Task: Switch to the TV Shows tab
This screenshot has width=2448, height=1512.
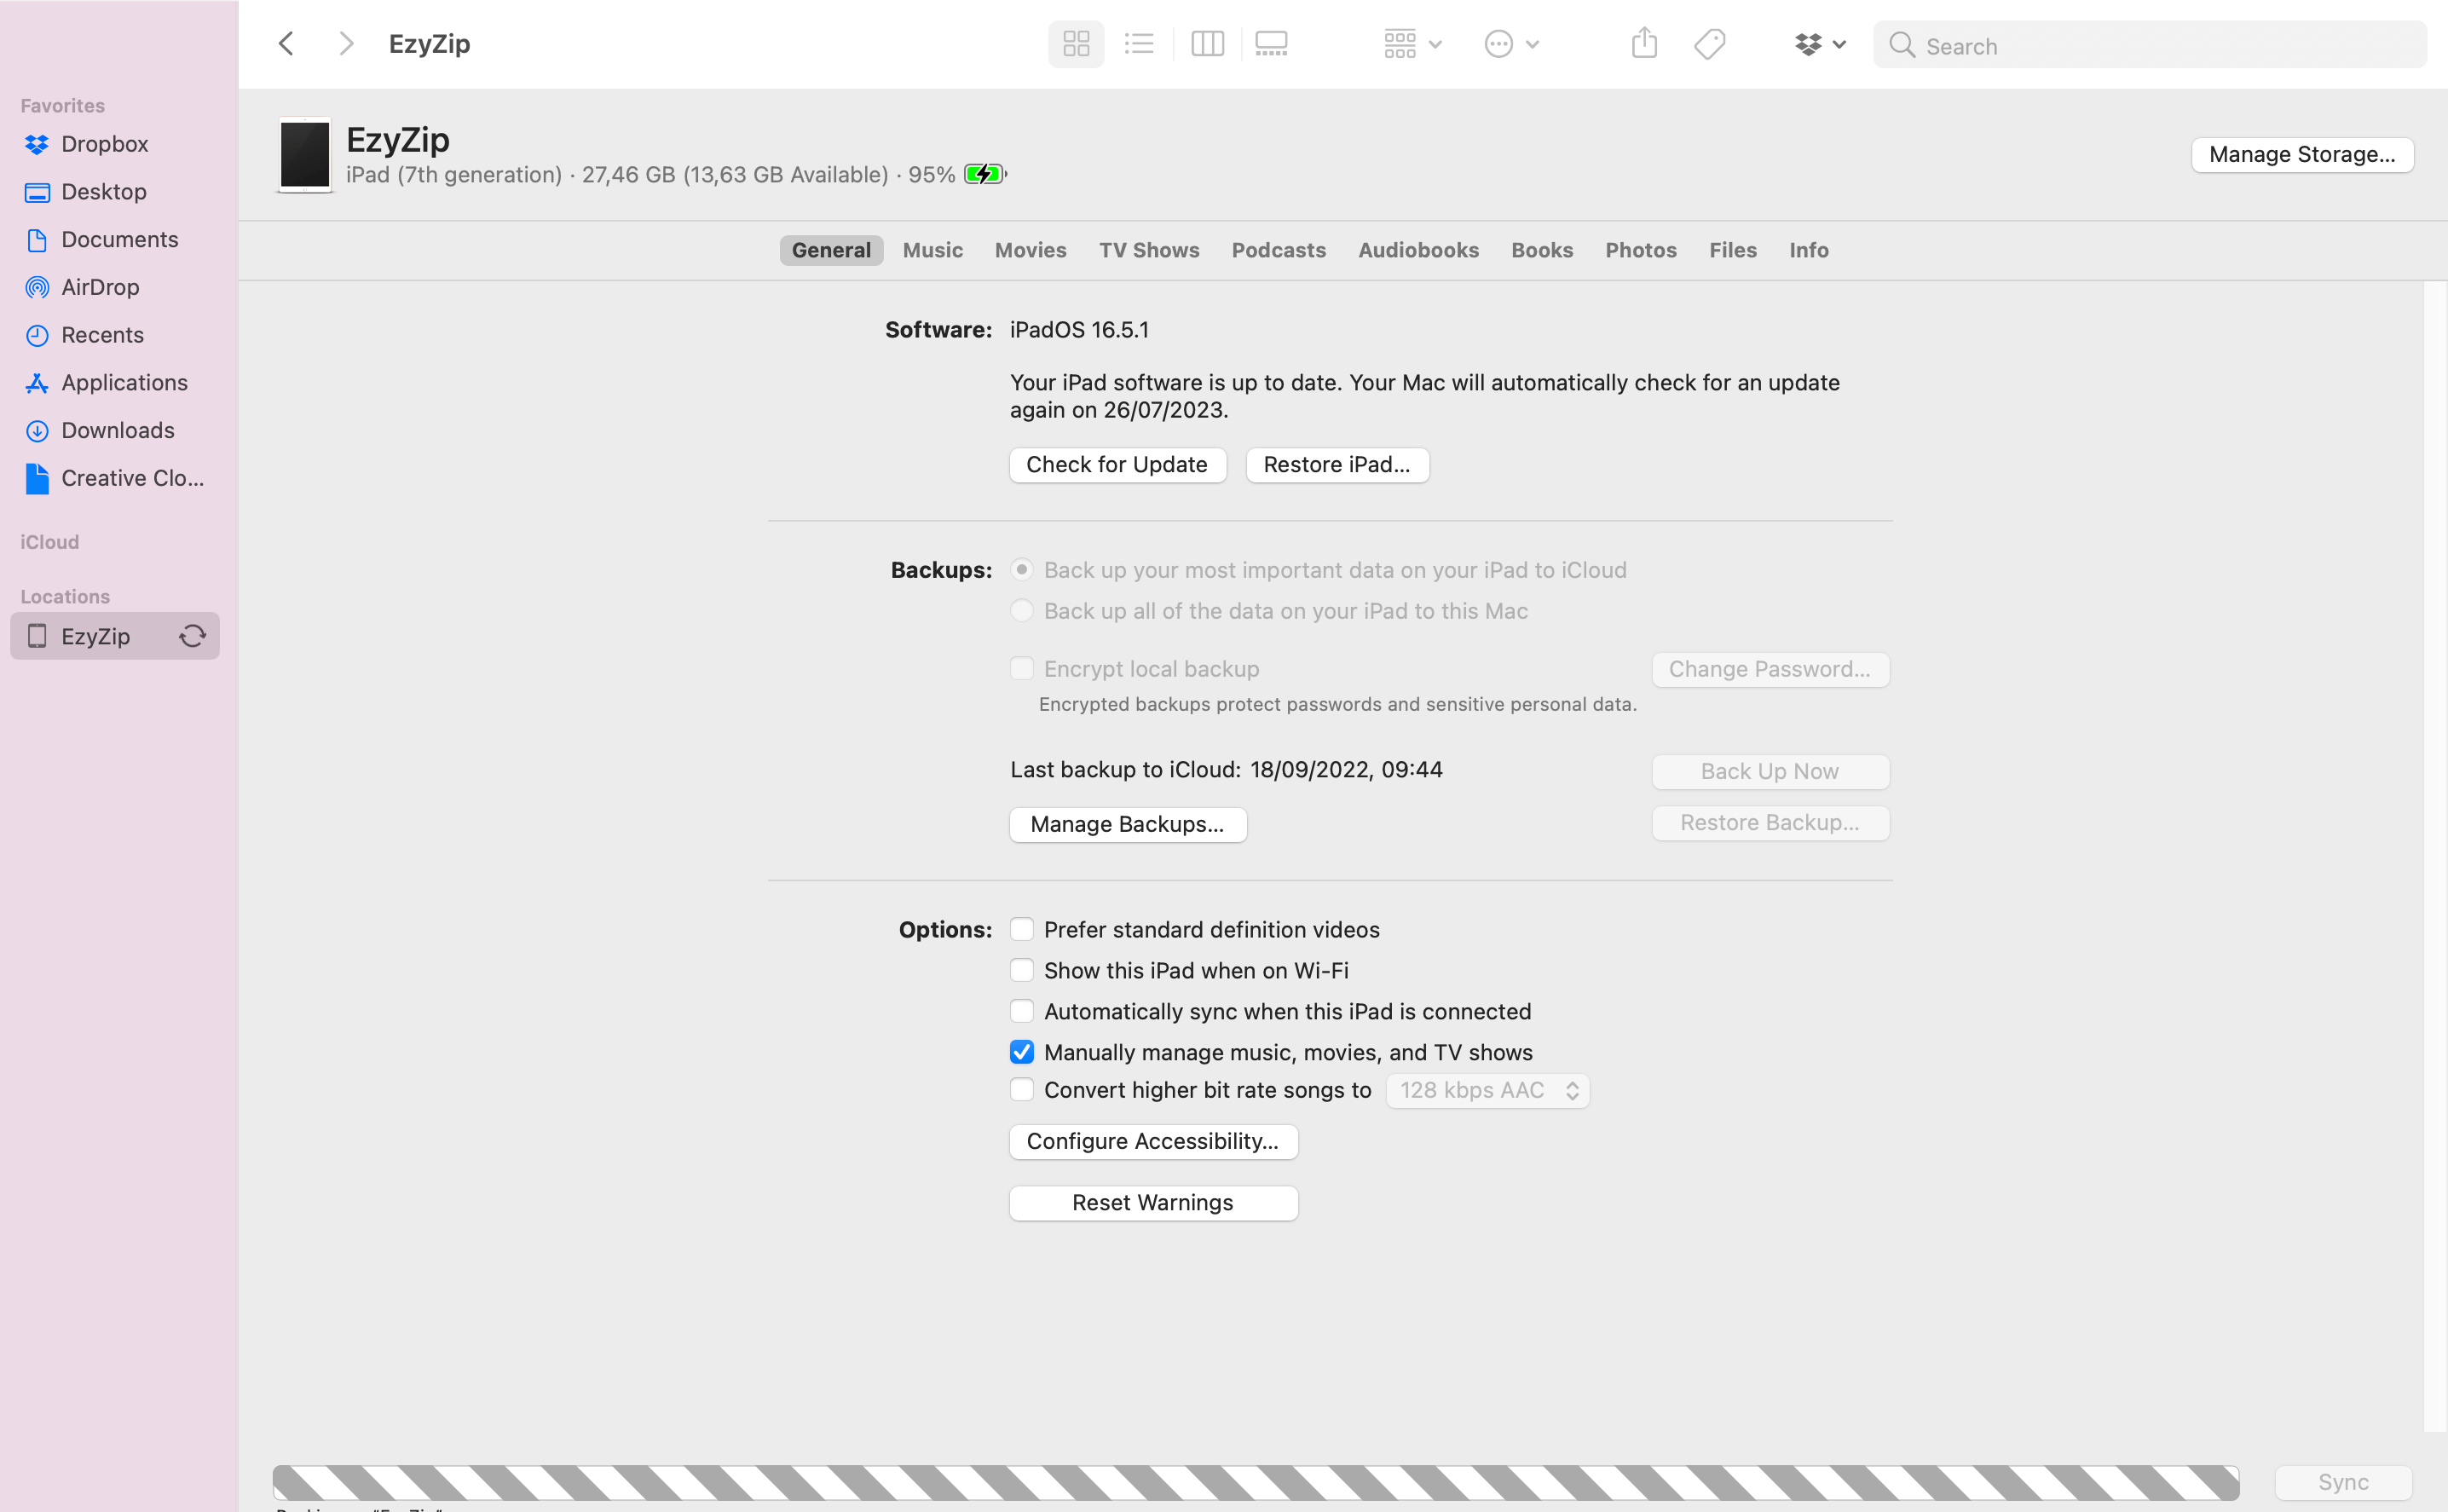Action: click(1149, 250)
